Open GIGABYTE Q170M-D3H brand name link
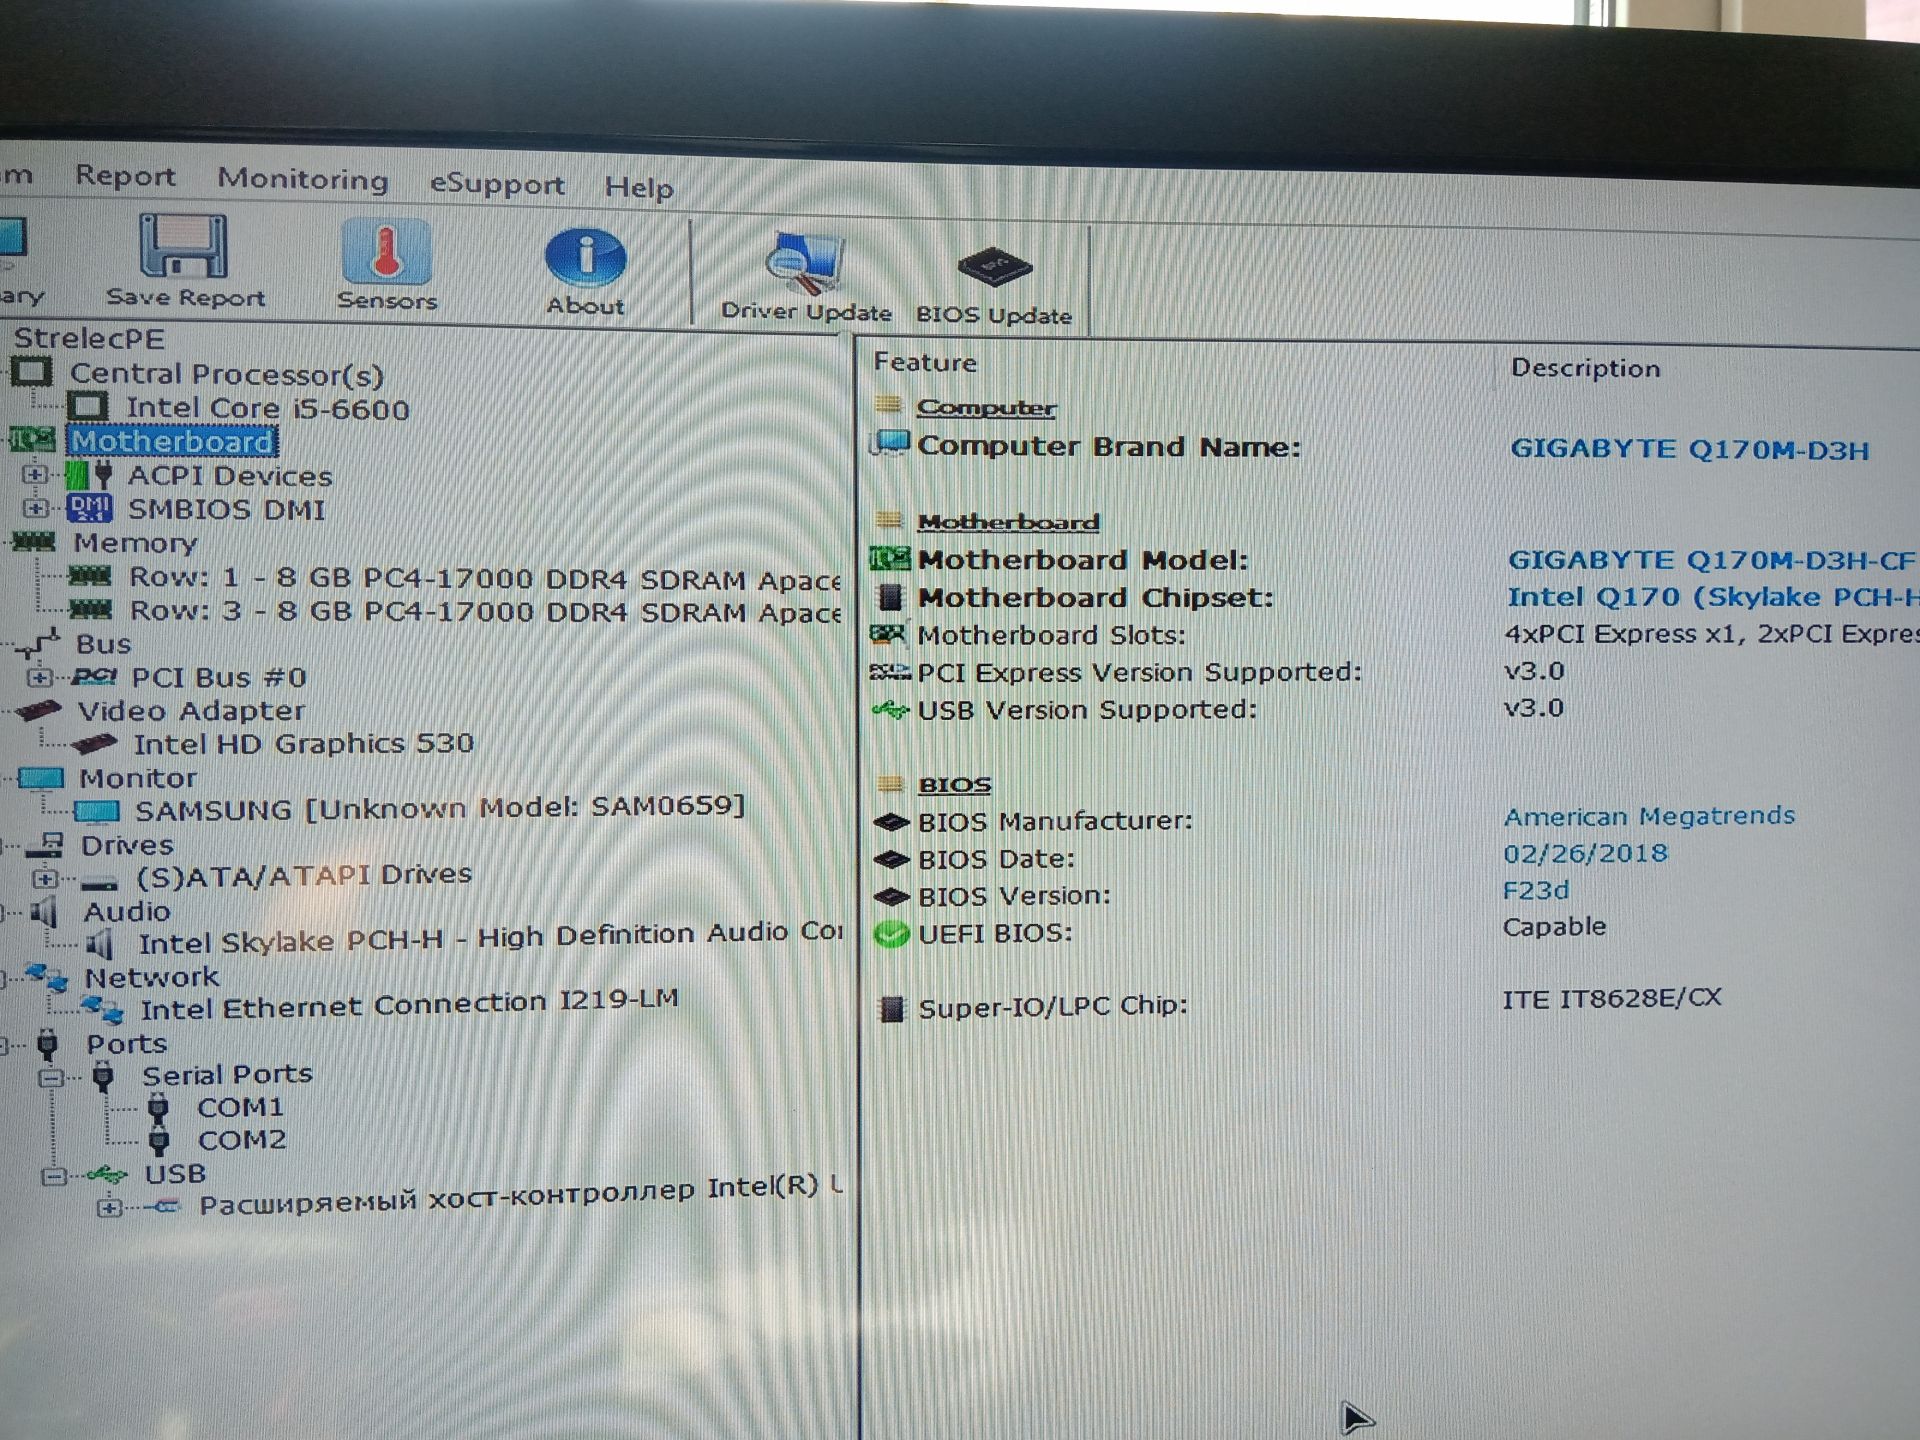Screen dimensions: 1920x1440 click(1689, 449)
